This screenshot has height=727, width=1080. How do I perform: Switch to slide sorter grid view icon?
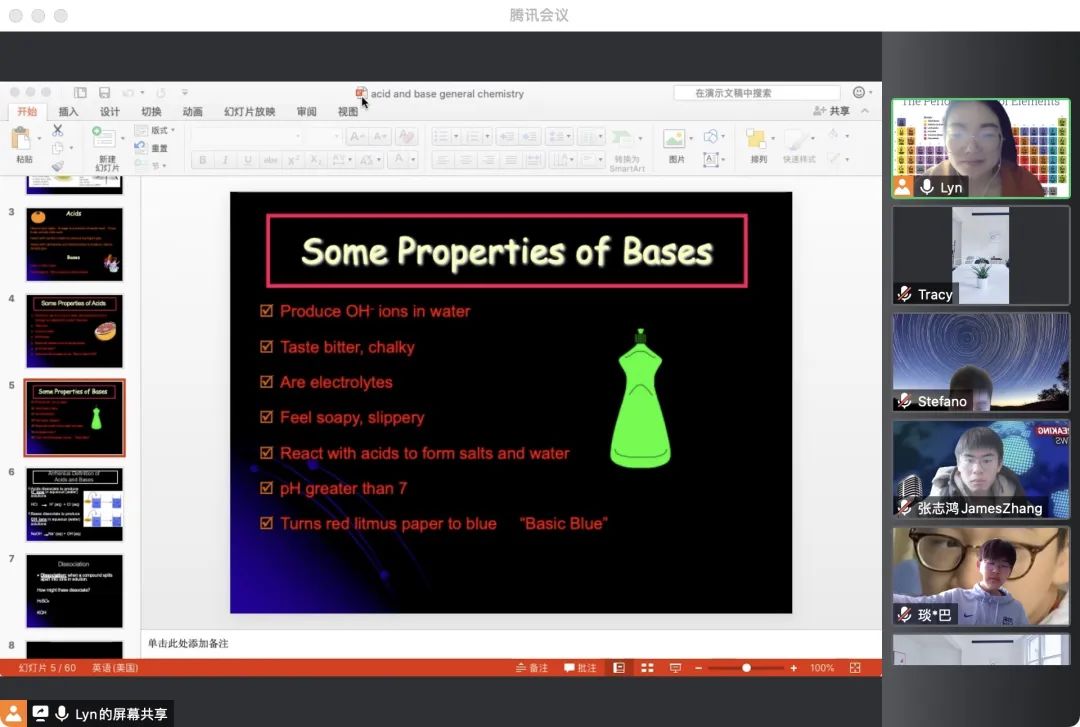[647, 668]
